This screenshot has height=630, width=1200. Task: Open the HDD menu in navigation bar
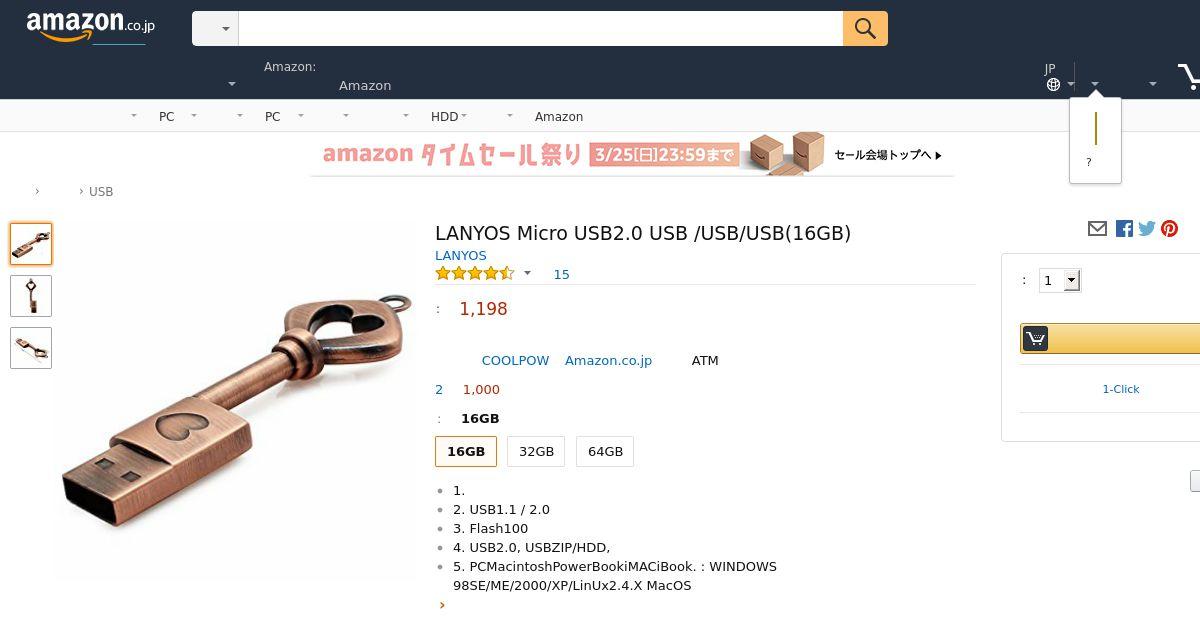449,116
